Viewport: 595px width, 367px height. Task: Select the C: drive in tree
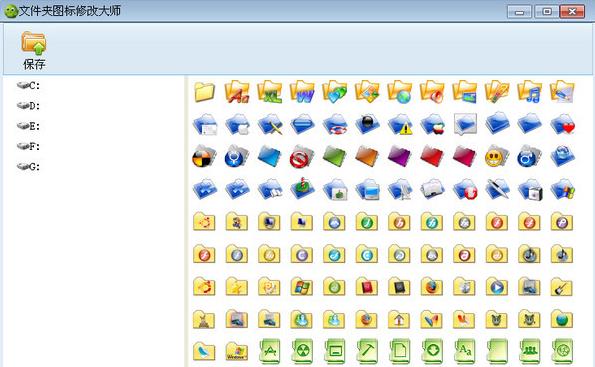click(x=28, y=86)
